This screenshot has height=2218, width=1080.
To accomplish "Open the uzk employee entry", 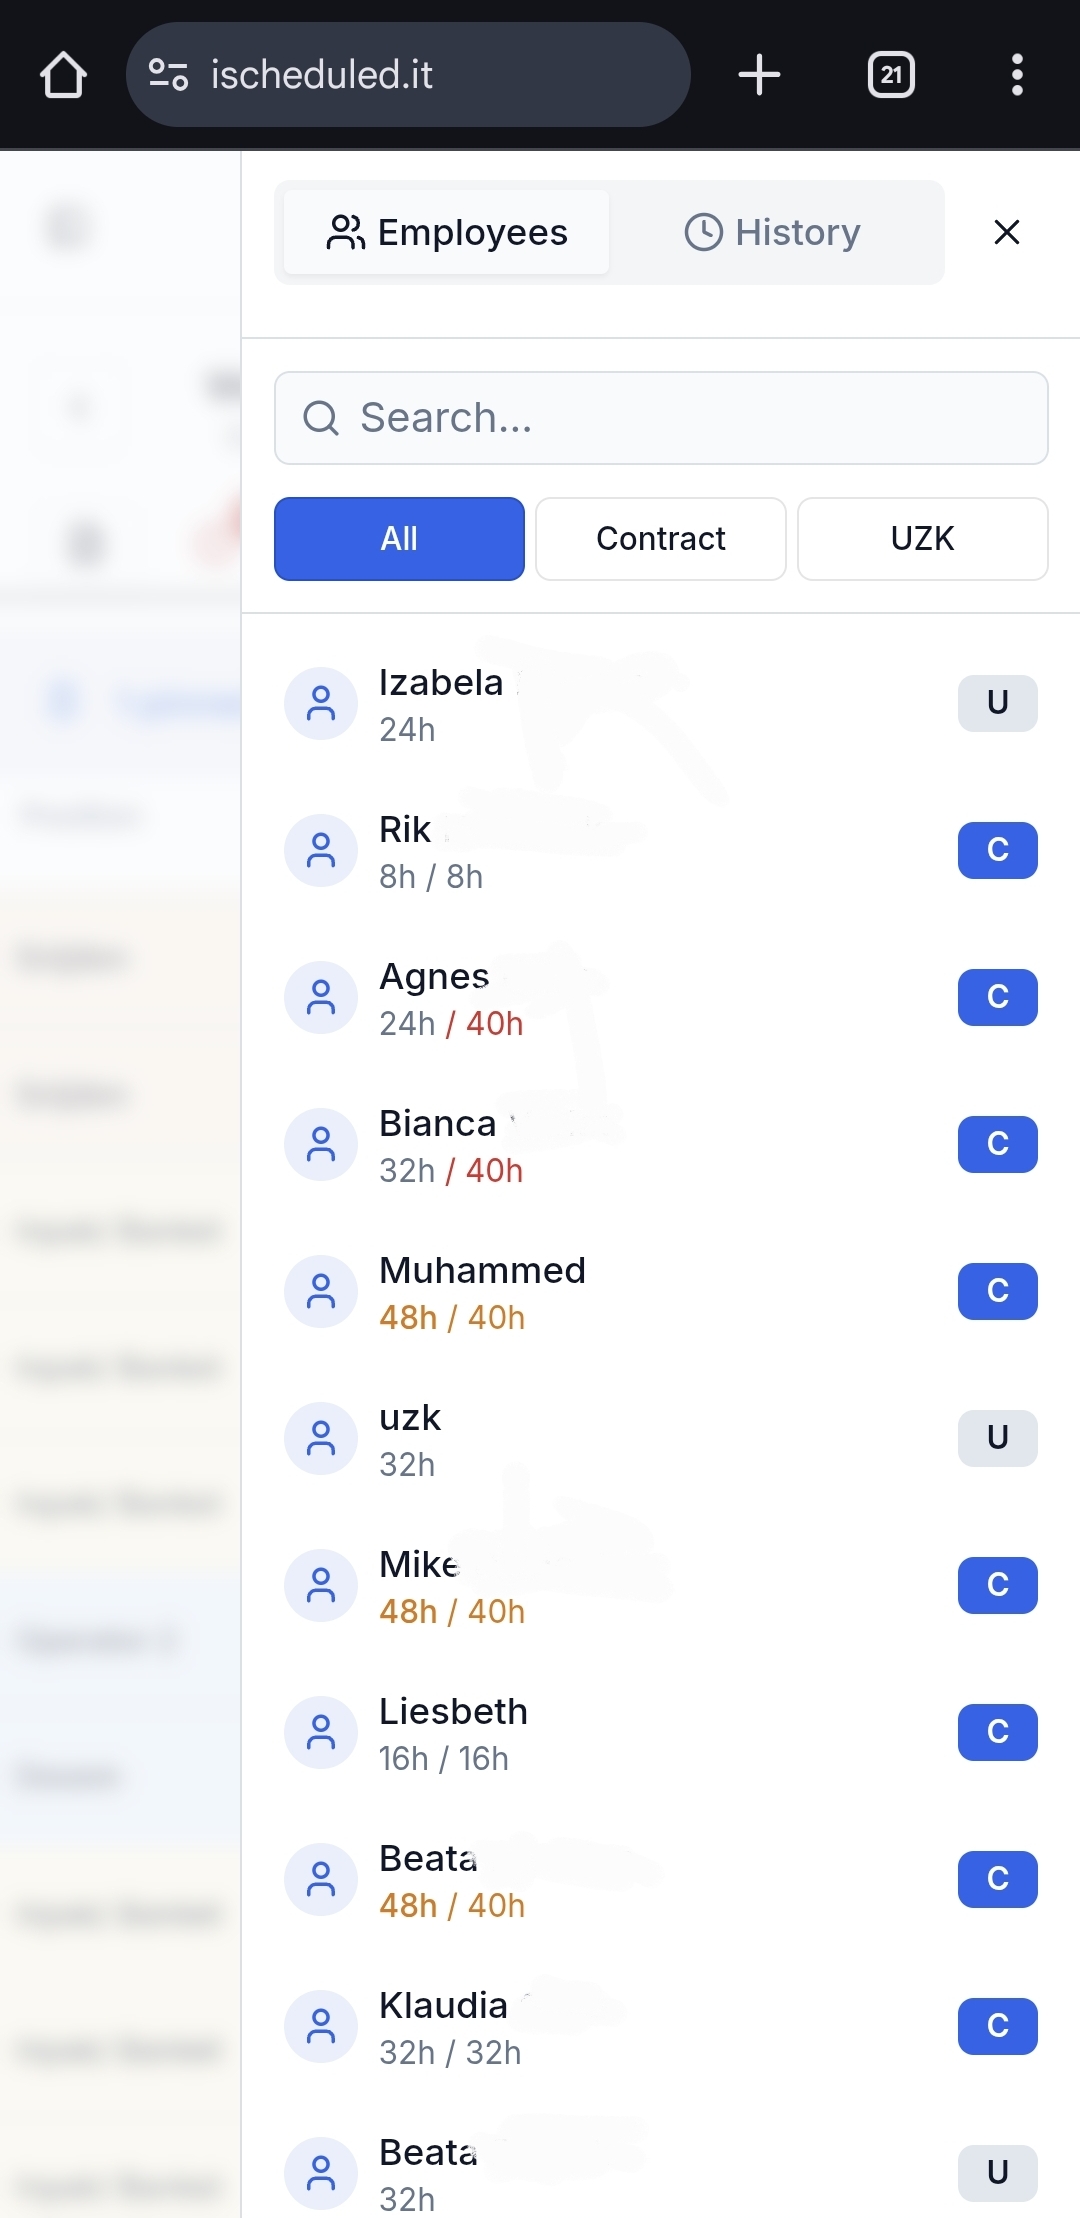I will [x=410, y=1438].
